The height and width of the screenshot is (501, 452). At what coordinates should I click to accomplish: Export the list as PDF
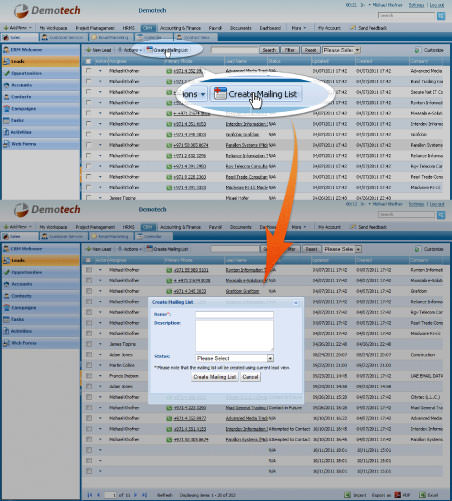402,495
